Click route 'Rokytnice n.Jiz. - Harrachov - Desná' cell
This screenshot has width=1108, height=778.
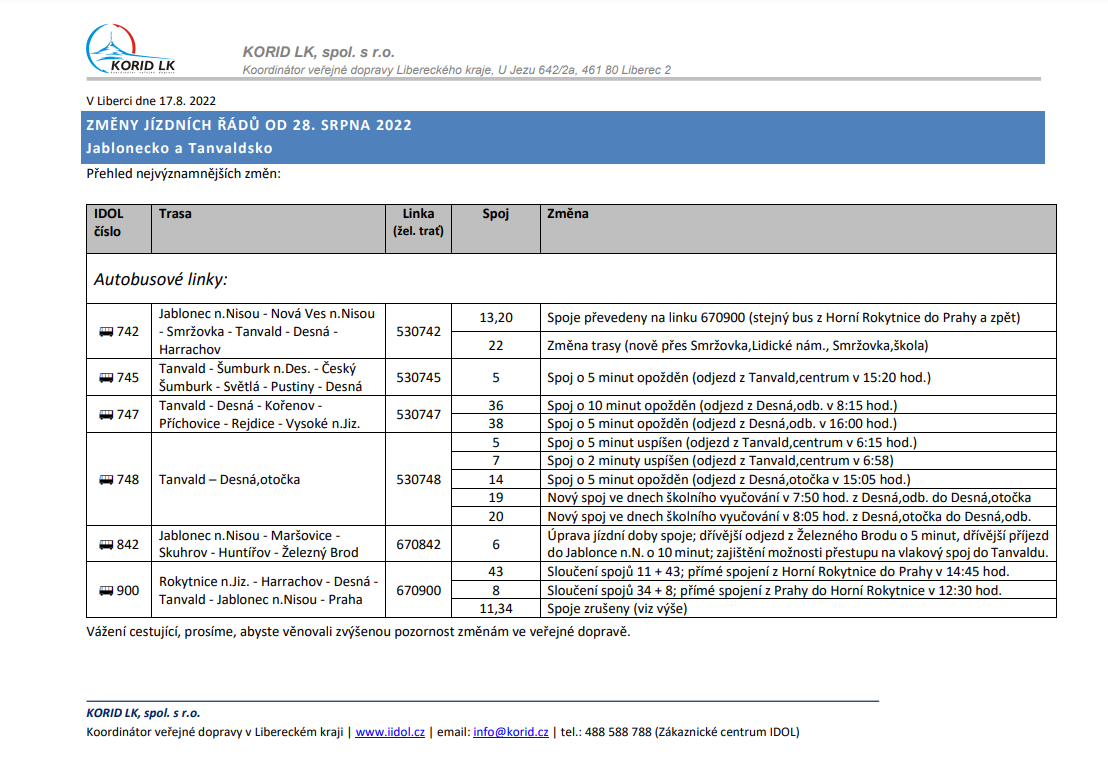tap(269, 591)
